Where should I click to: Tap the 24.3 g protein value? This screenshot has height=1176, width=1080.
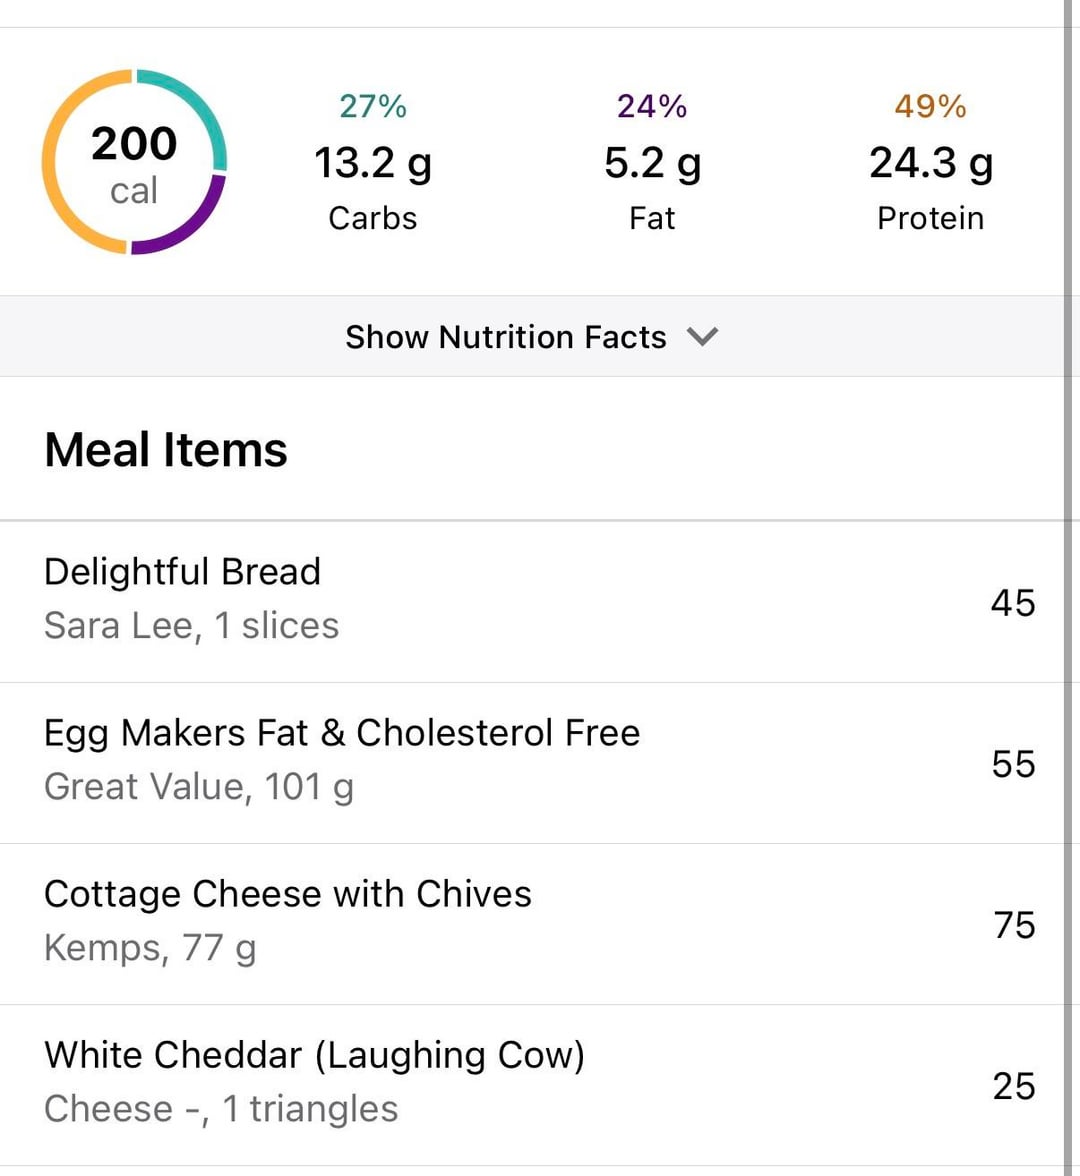pos(930,163)
